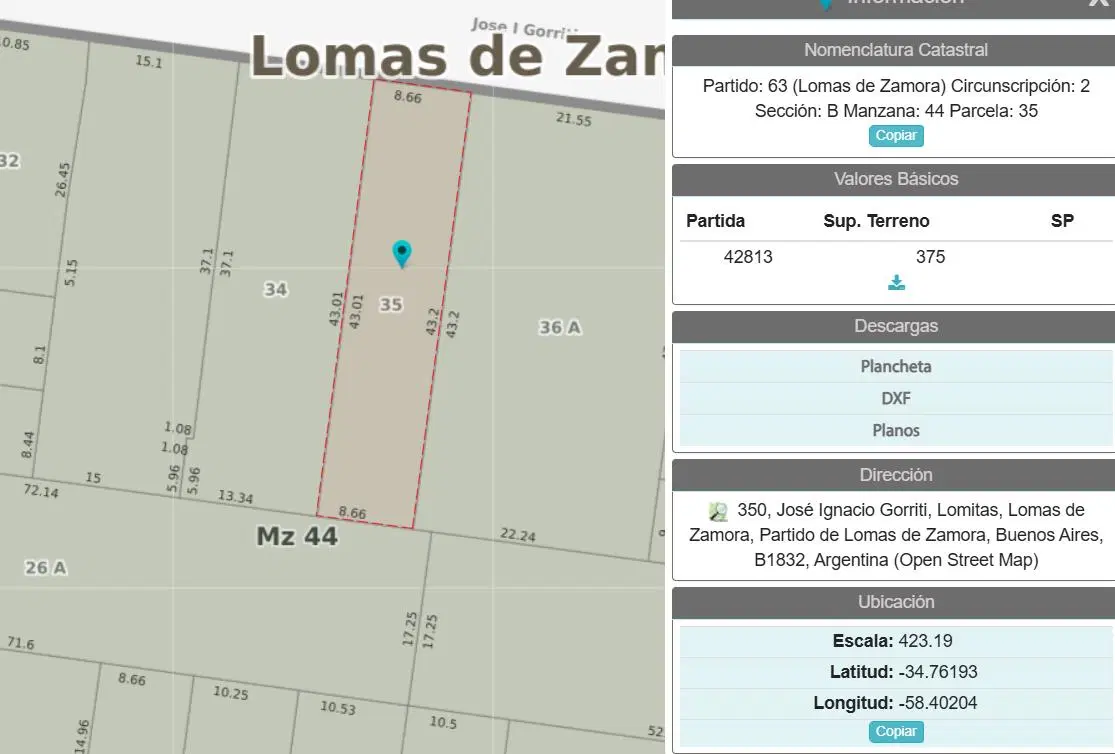Select parcel 34 on the map
The image size is (1115, 754).
[276, 290]
